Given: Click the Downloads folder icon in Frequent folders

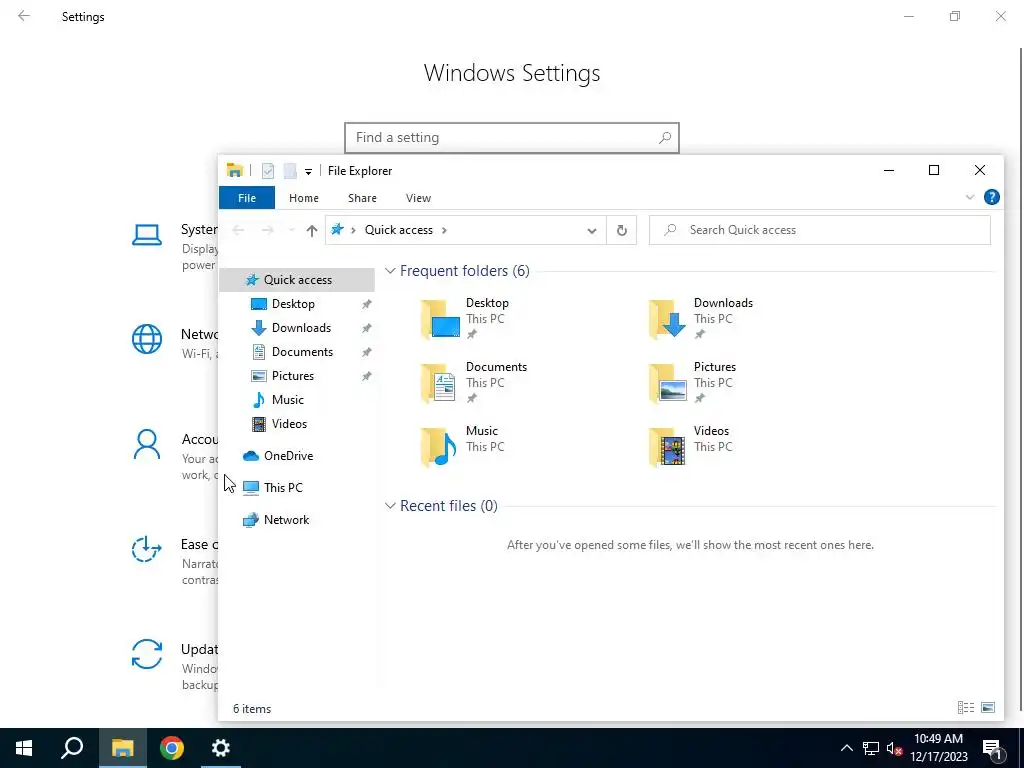Looking at the screenshot, I should 667,319.
